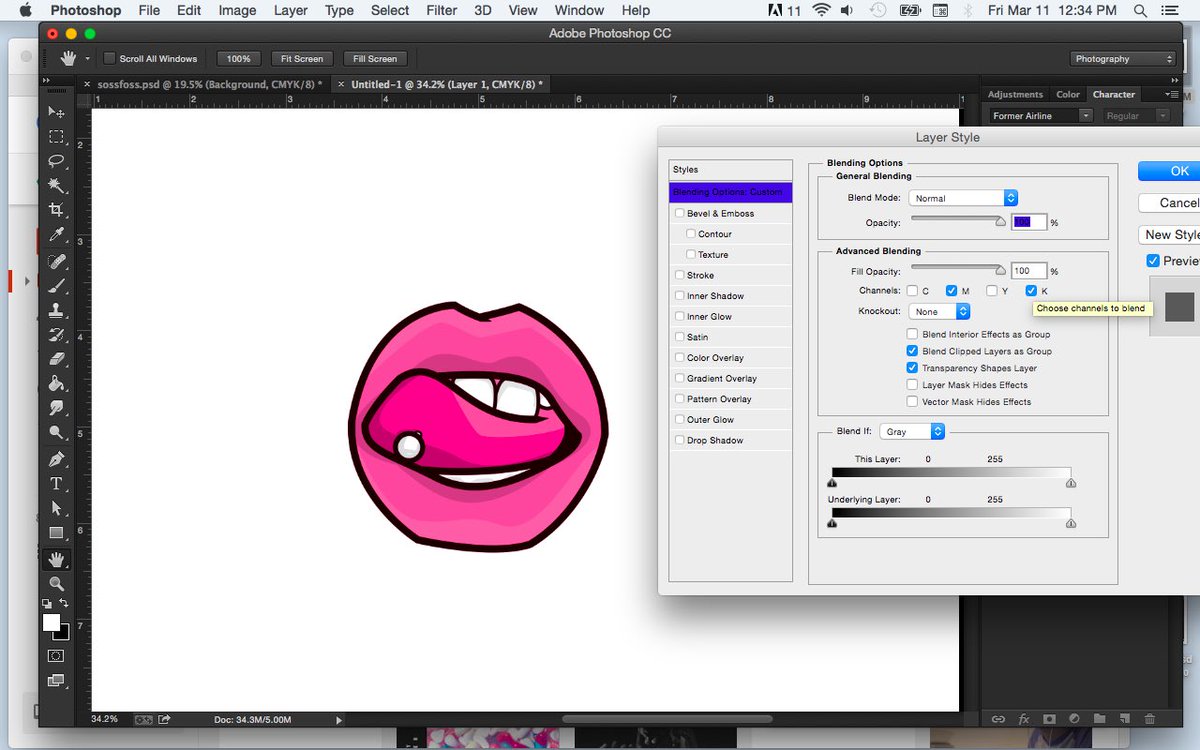Click the link layers icon
This screenshot has height=750, width=1200.
click(x=997, y=718)
